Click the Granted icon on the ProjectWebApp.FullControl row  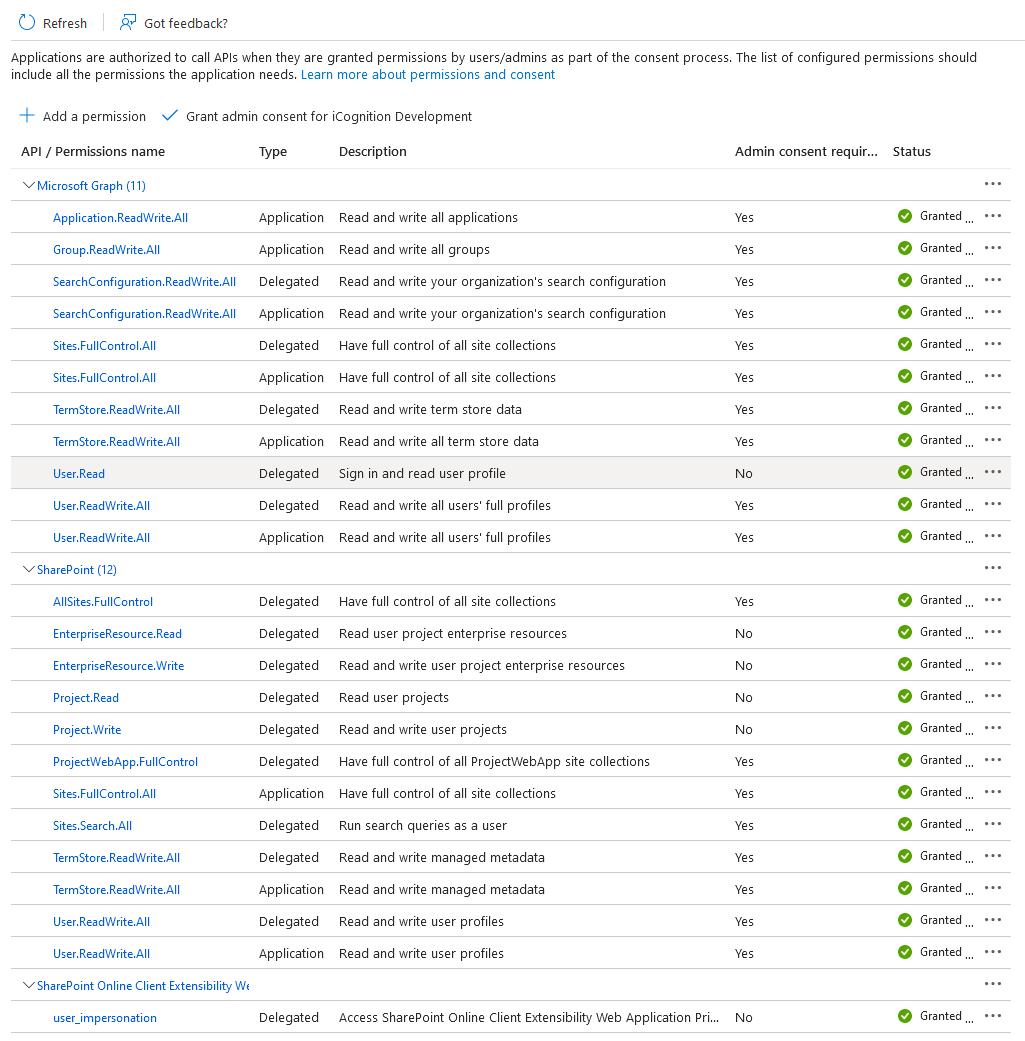905,760
